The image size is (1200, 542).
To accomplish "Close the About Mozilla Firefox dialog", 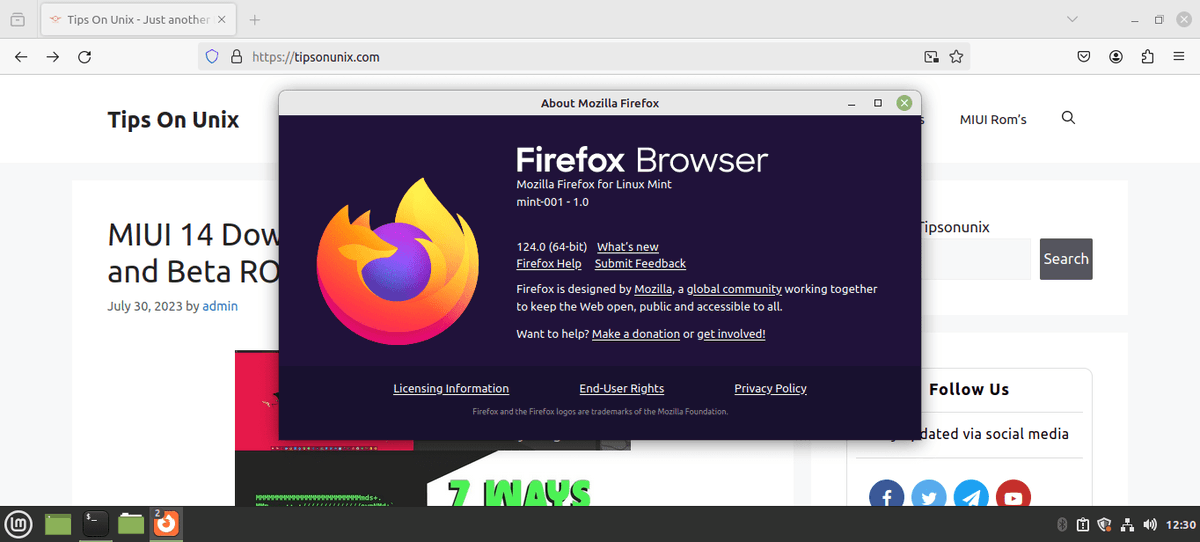I will [x=904, y=103].
